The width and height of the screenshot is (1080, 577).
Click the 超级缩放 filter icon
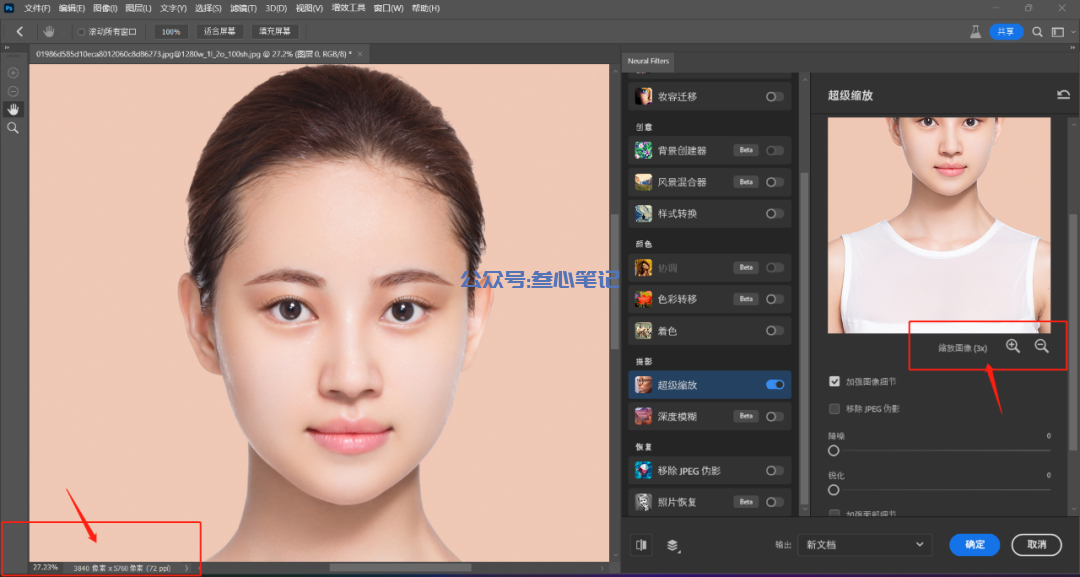[643, 385]
